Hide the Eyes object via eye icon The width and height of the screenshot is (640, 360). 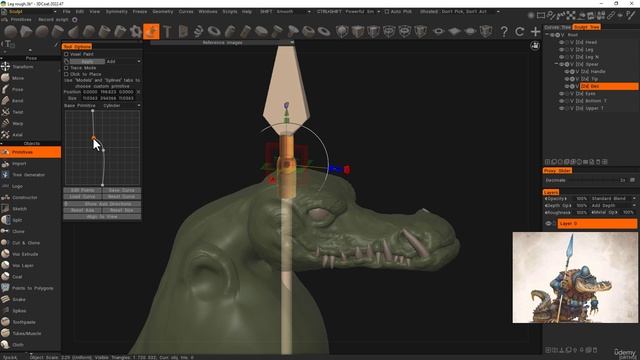click(x=562, y=94)
